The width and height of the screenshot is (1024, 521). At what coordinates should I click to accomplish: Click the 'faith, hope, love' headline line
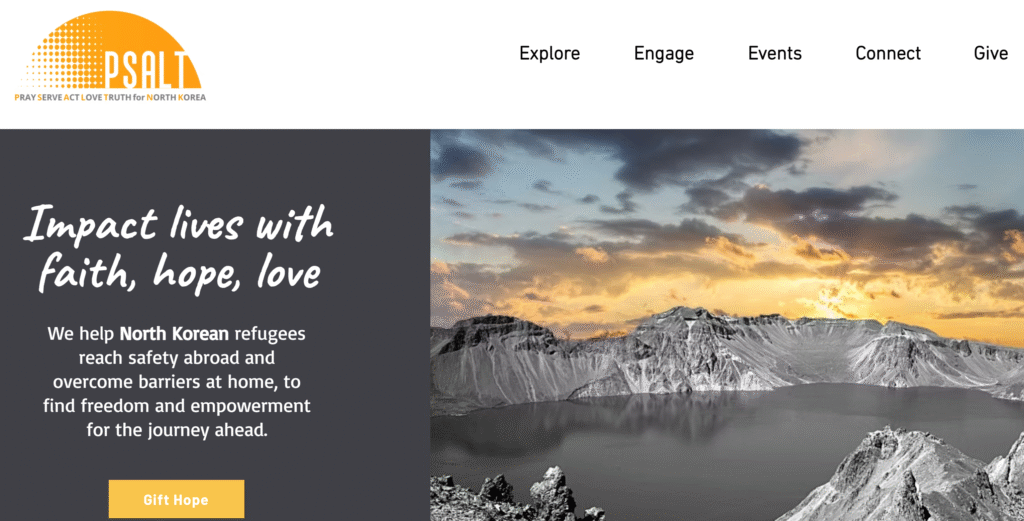(179, 272)
